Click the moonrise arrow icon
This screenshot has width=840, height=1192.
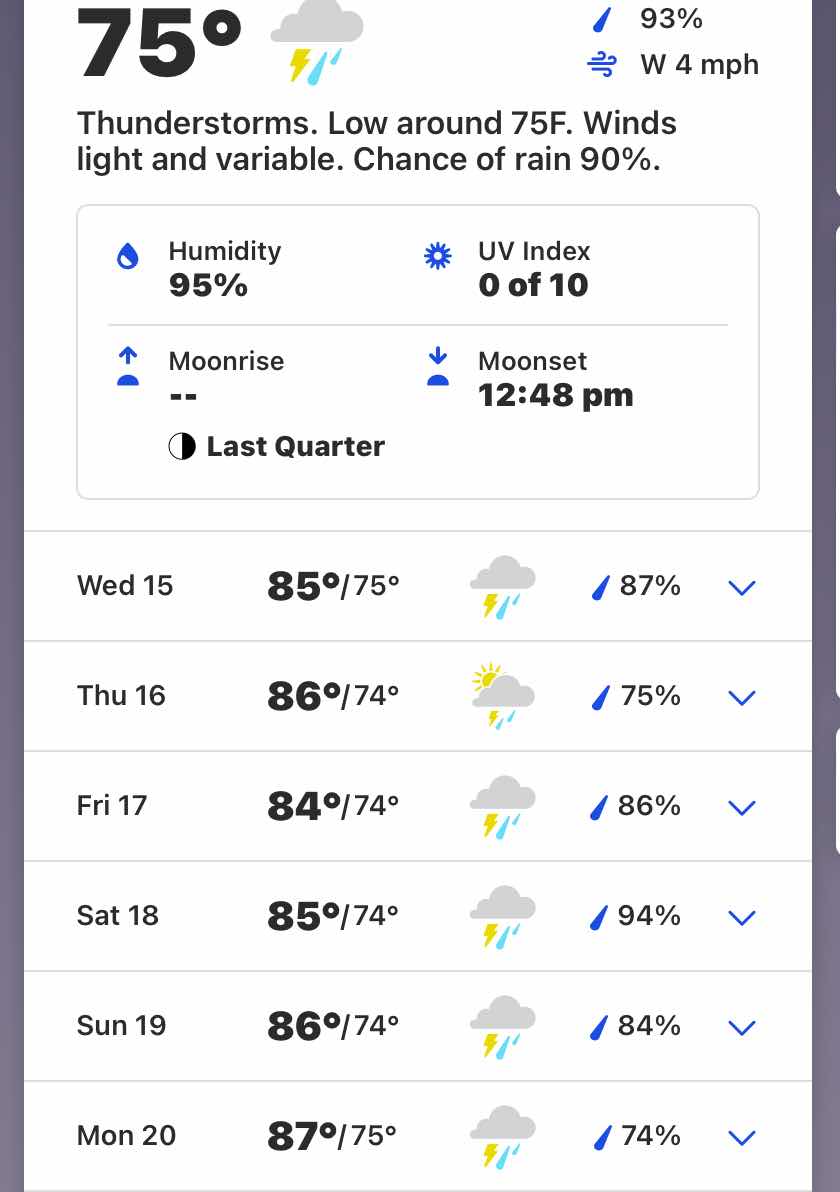coord(128,366)
